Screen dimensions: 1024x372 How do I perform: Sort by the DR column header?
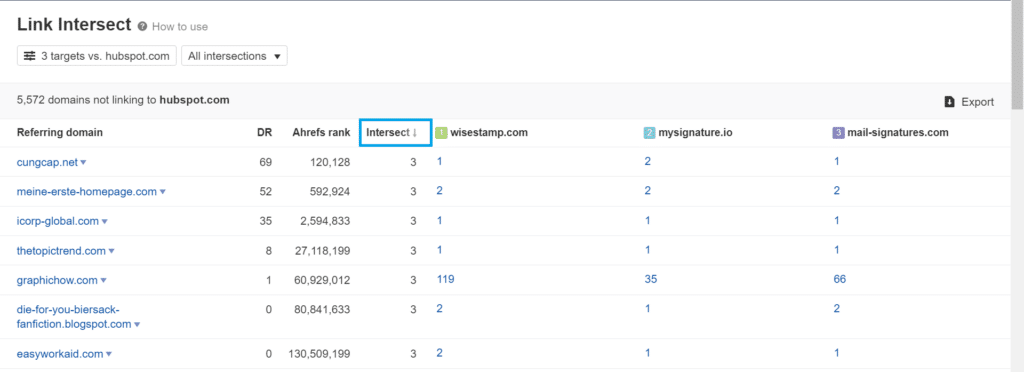click(x=264, y=132)
